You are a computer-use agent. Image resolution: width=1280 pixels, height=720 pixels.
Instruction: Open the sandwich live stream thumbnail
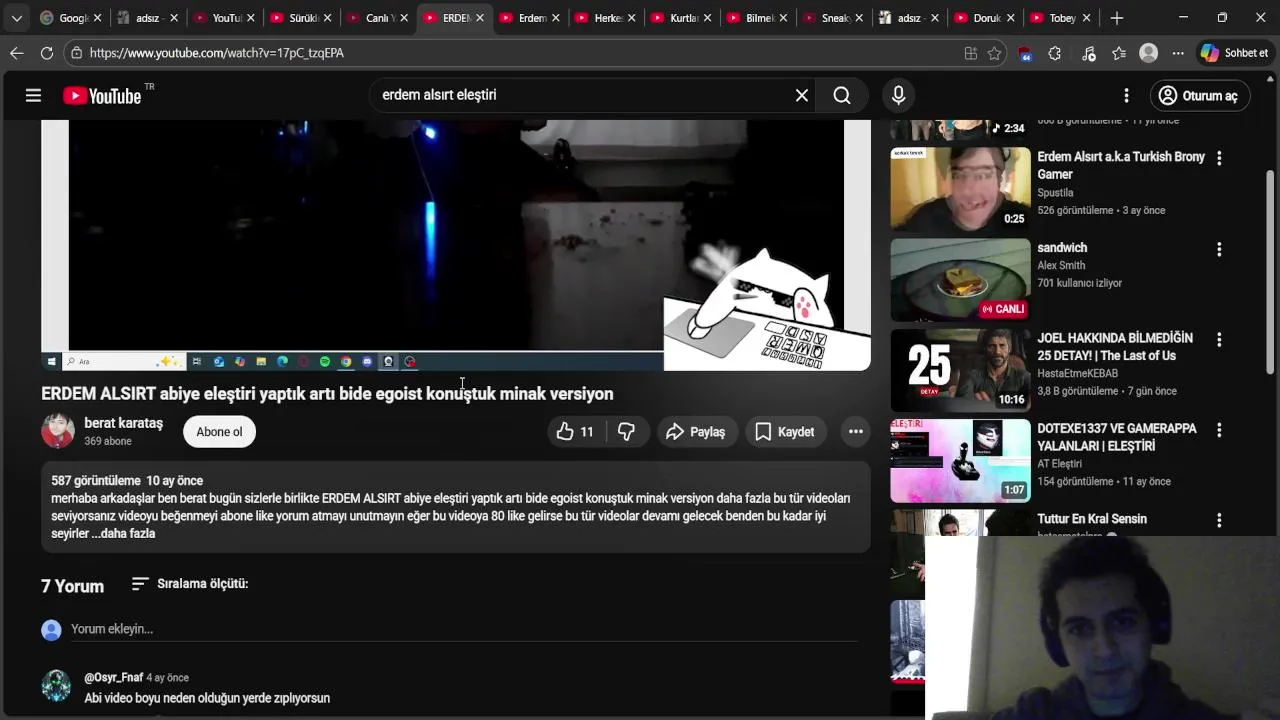point(960,280)
